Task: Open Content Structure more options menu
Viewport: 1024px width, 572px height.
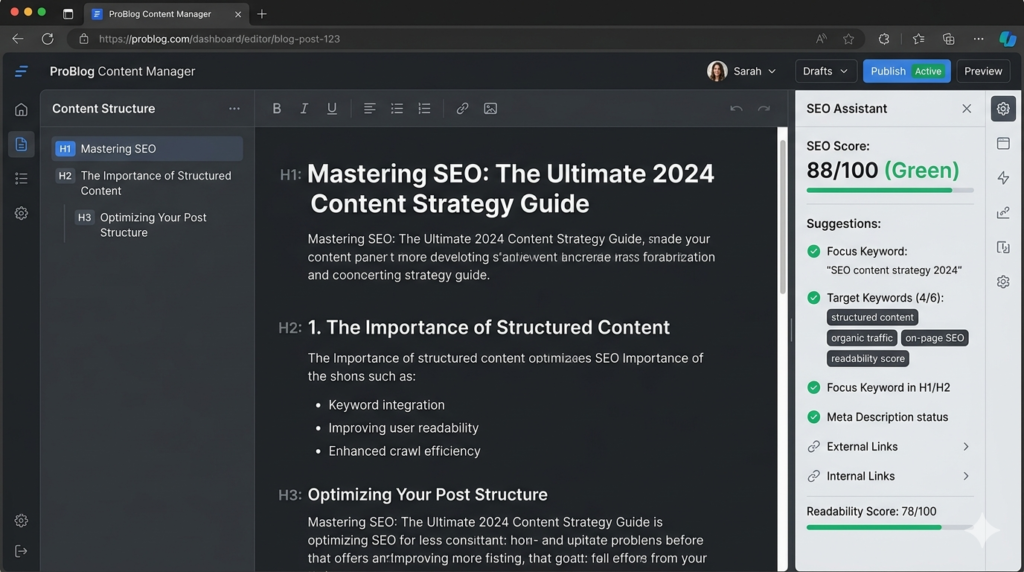Action: pos(234,108)
